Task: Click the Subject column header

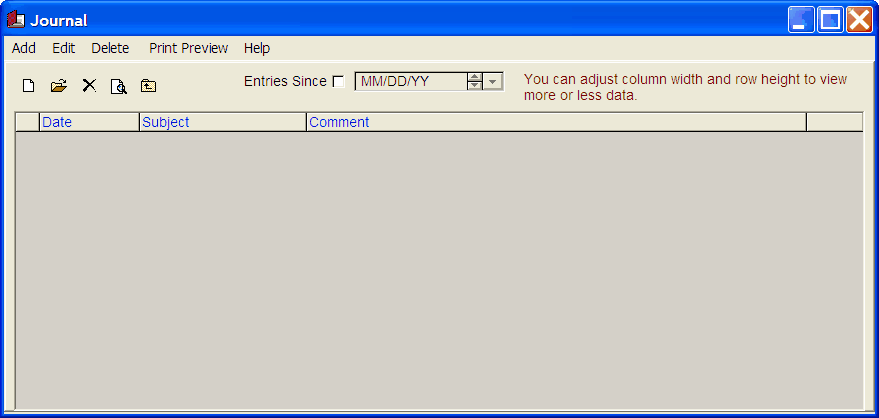Action: tap(223, 122)
